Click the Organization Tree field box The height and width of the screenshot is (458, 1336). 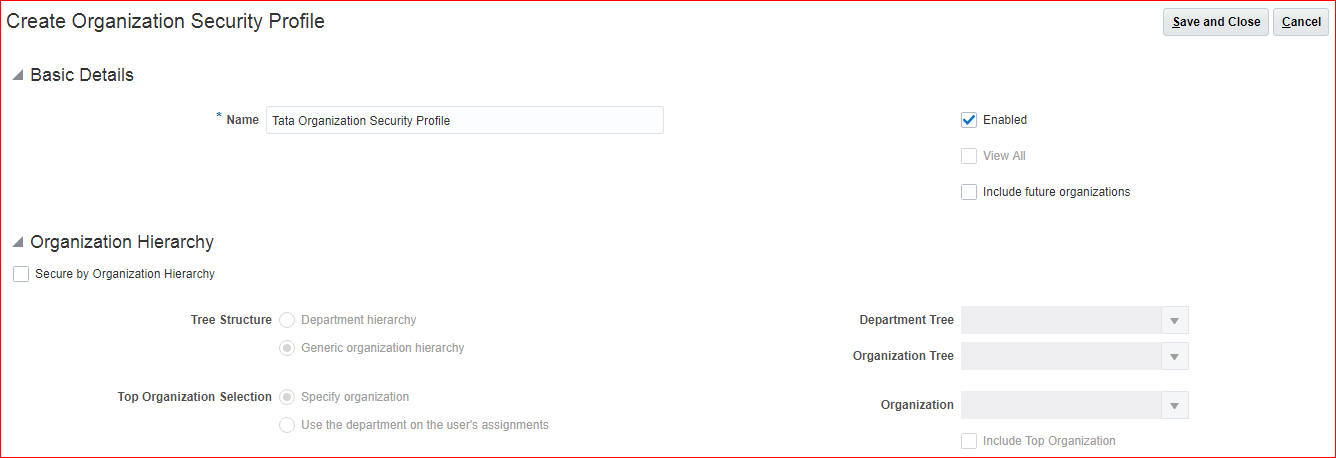(x=1060, y=356)
